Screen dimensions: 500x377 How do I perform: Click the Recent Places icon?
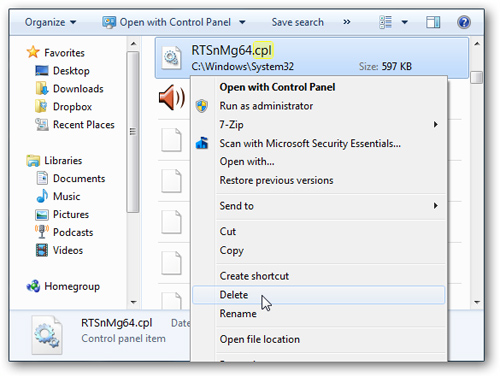point(42,124)
